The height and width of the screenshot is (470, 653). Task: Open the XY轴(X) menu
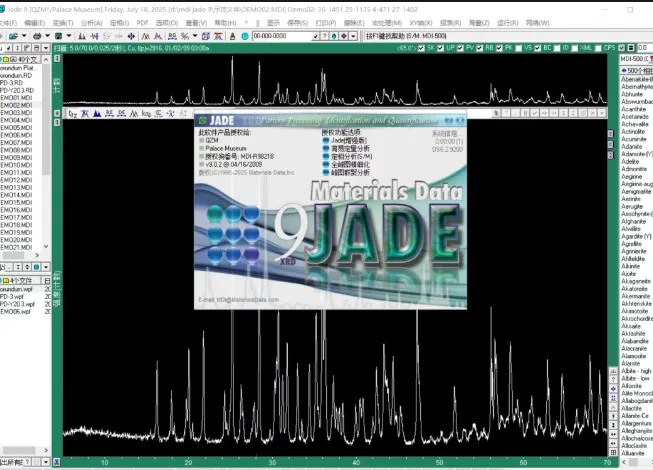[x=421, y=23]
